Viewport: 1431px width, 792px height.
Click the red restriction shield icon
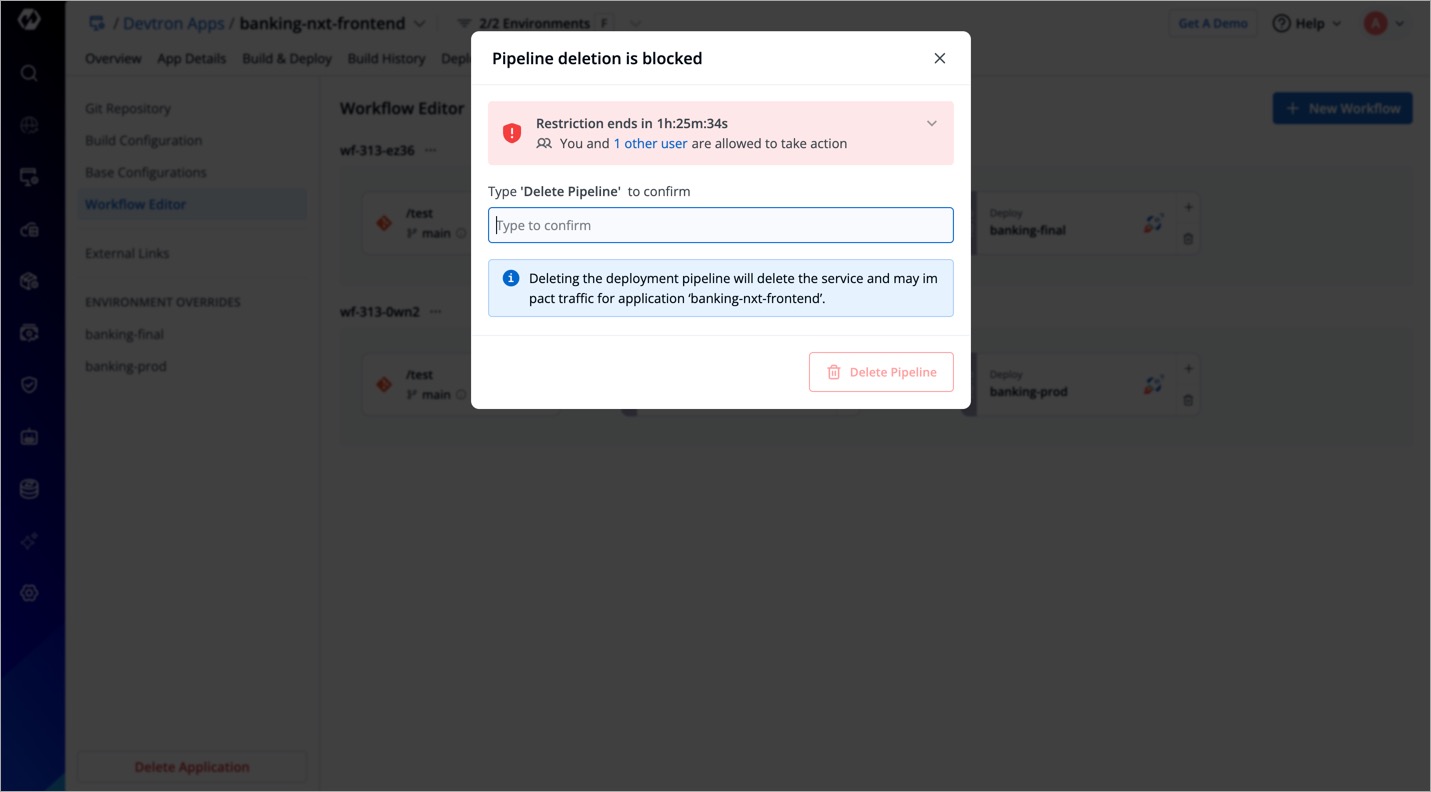click(512, 133)
